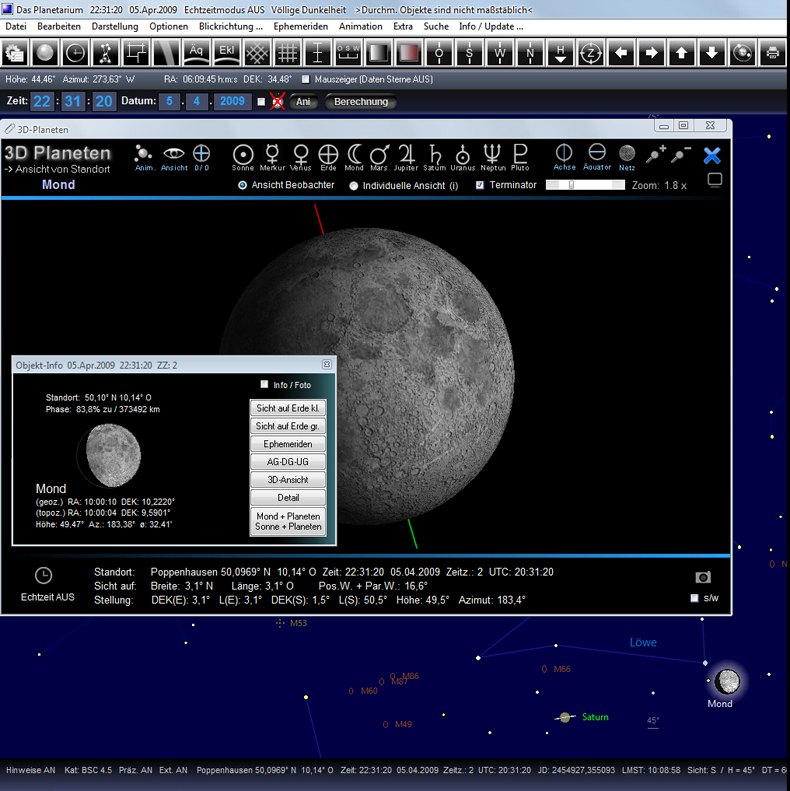Enable the s/w checkbox

(695, 598)
